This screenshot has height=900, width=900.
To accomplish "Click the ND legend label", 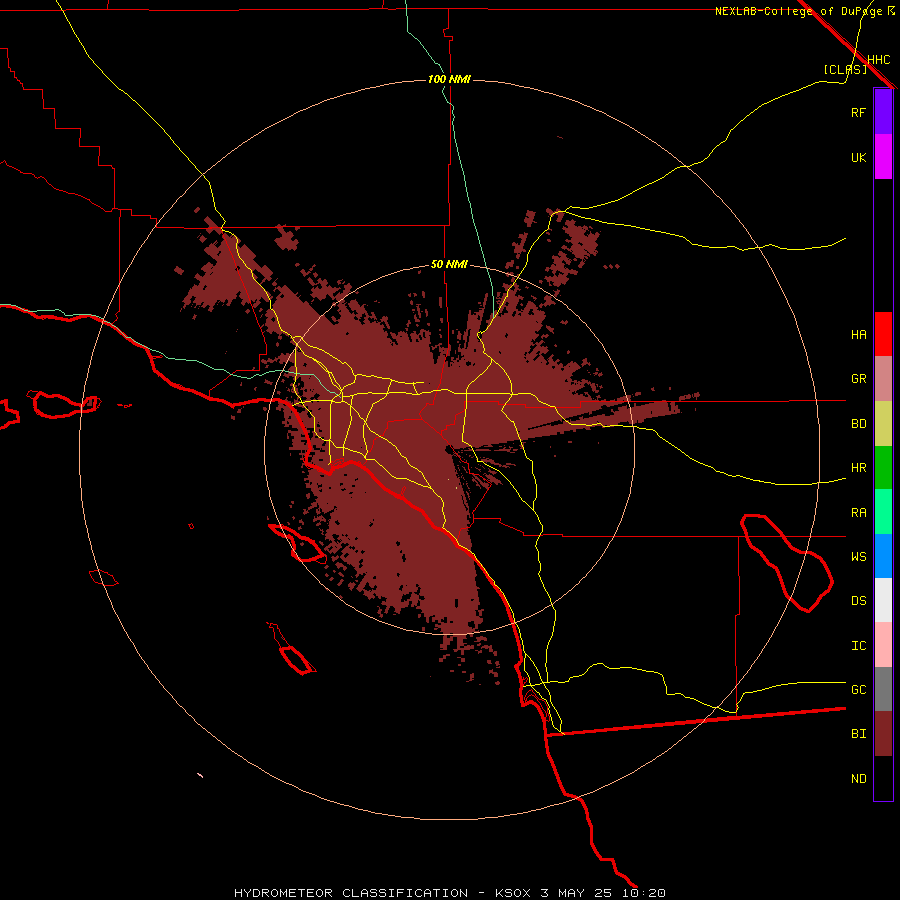I will pyautogui.click(x=858, y=779).
